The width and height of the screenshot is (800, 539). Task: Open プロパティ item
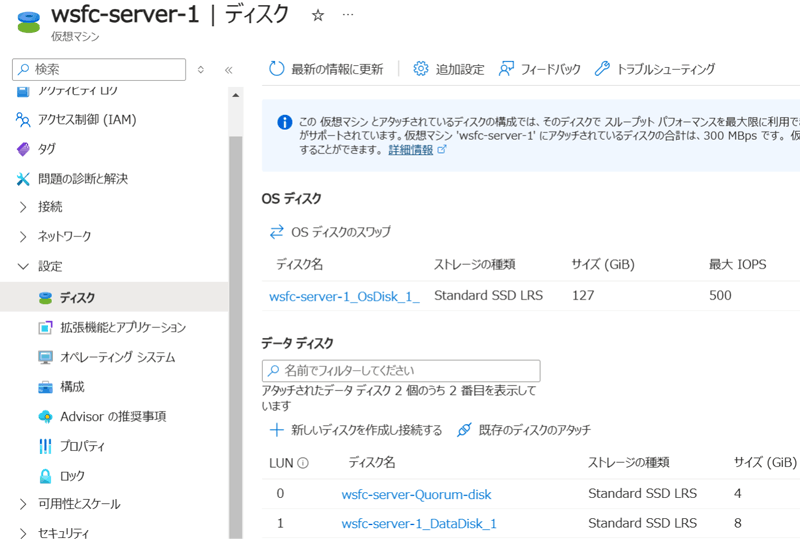71,446
